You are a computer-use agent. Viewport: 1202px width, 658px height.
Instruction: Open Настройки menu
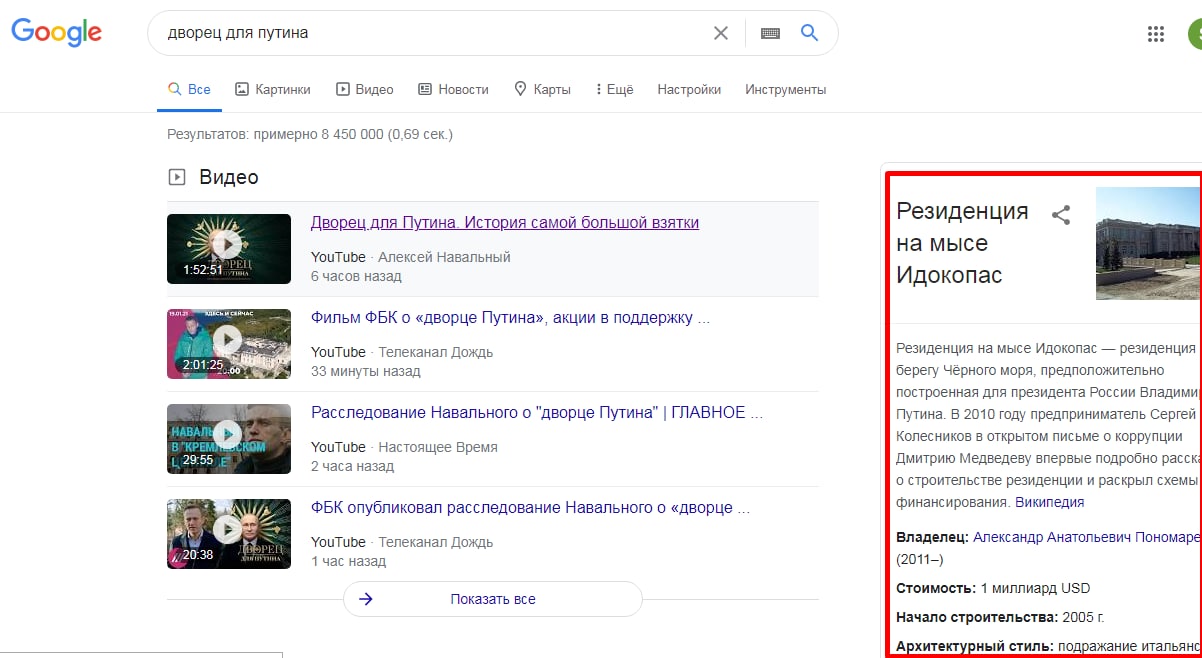[689, 89]
